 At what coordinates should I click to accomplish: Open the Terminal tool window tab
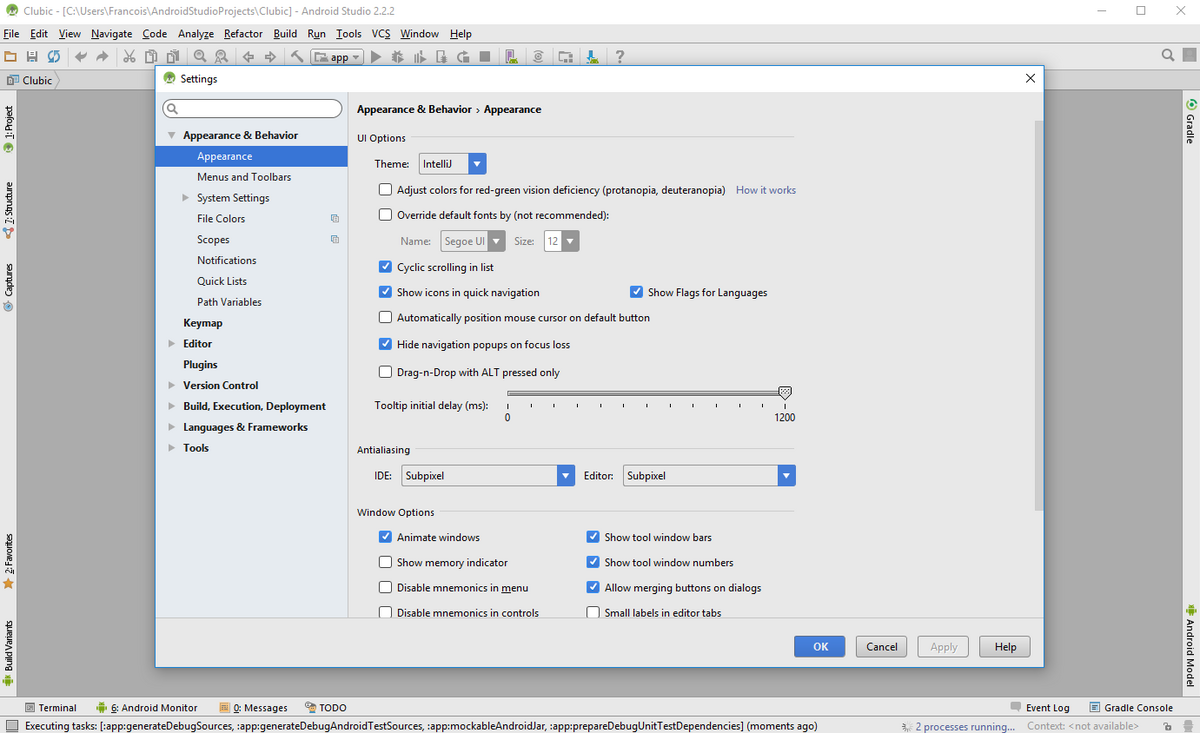[x=51, y=707]
